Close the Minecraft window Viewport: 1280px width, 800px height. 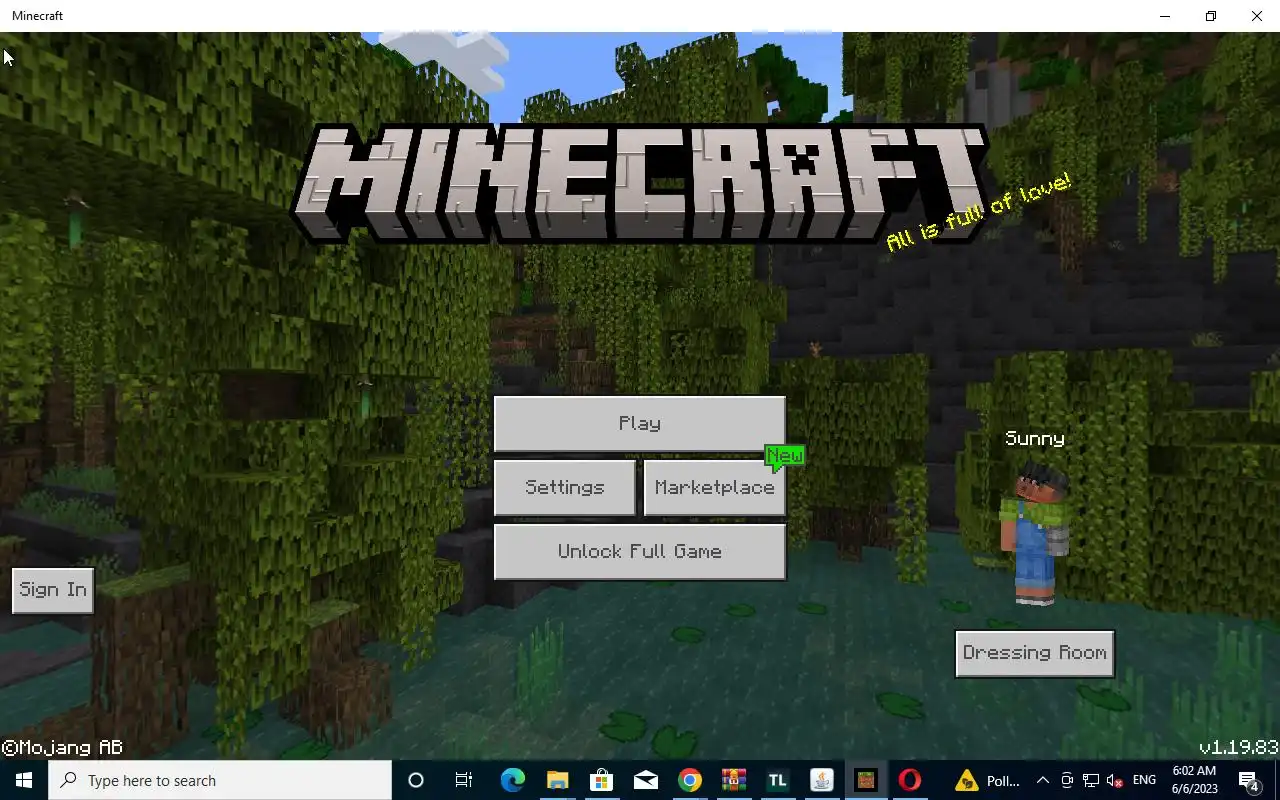tap(1257, 16)
